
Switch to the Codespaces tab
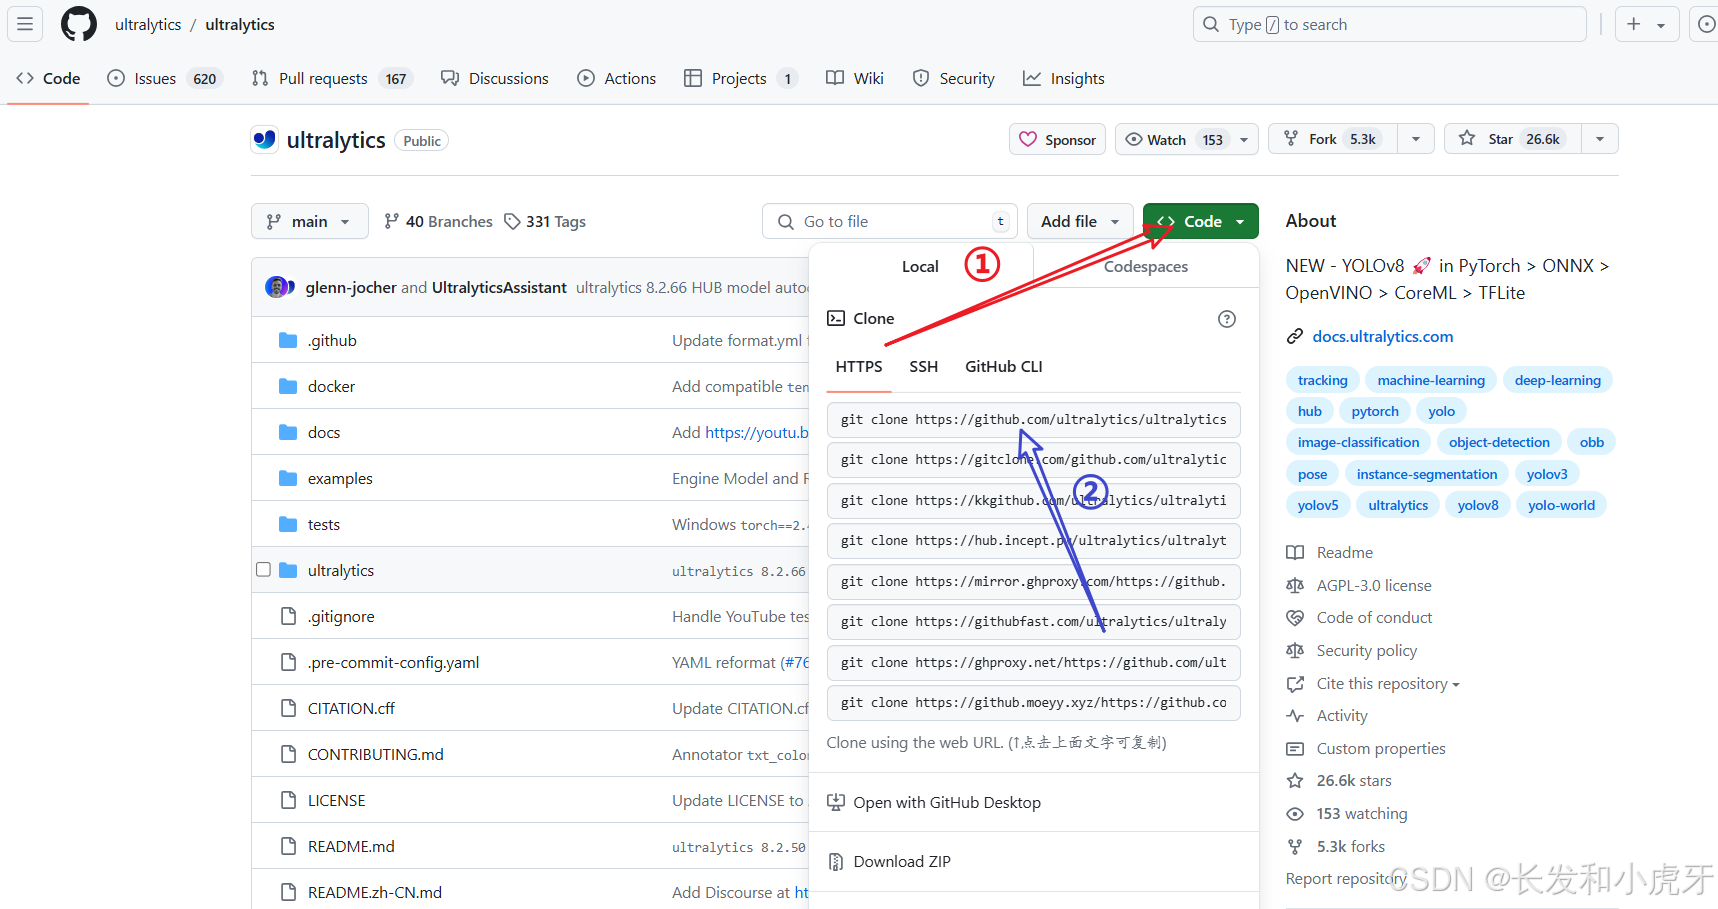[x=1146, y=267]
